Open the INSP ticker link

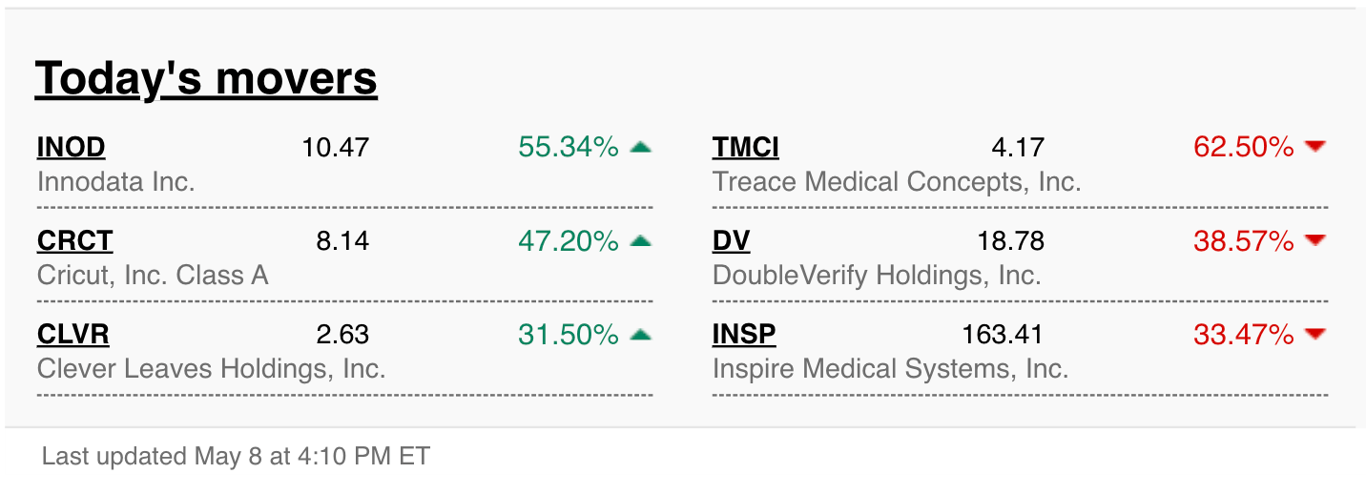pyautogui.click(x=744, y=334)
